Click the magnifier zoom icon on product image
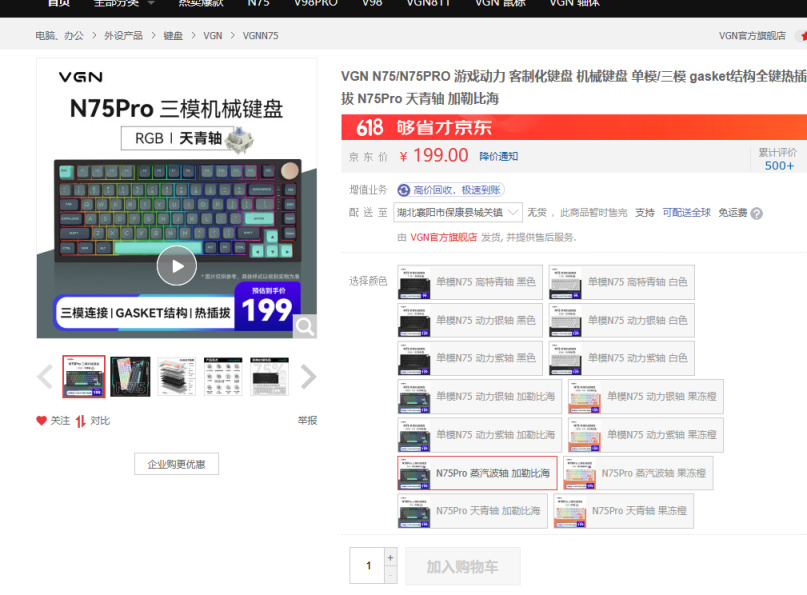The width and height of the screenshot is (807, 595). point(305,326)
